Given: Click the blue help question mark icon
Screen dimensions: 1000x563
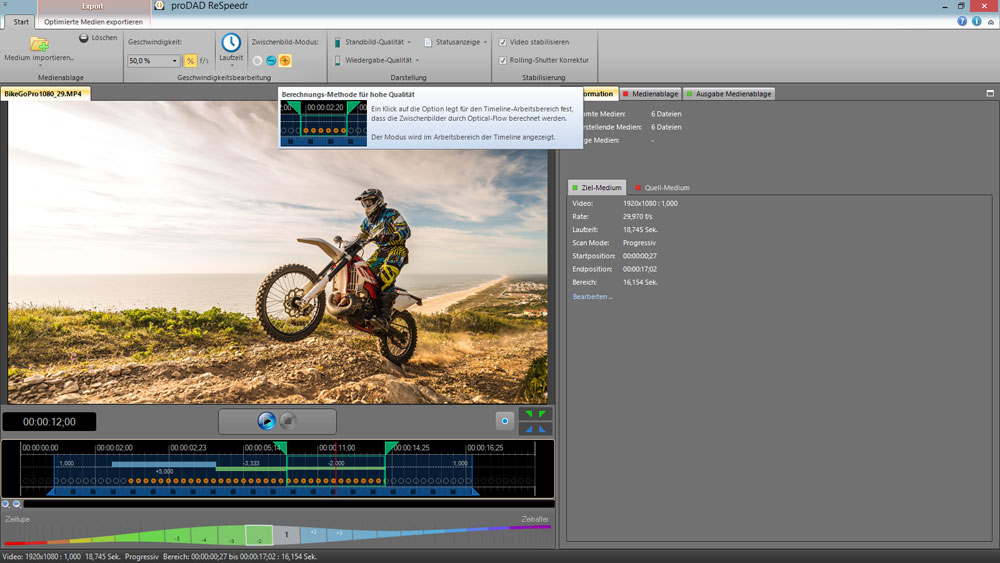Looking at the screenshot, I should tap(962, 20).
